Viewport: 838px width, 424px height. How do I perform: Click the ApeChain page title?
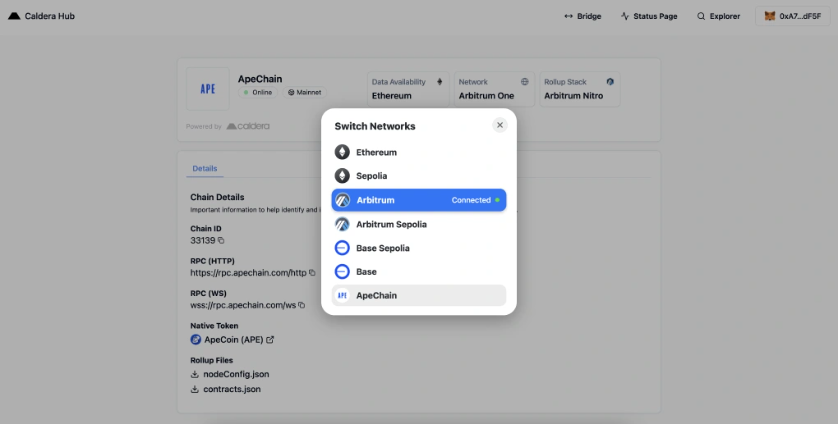point(260,79)
